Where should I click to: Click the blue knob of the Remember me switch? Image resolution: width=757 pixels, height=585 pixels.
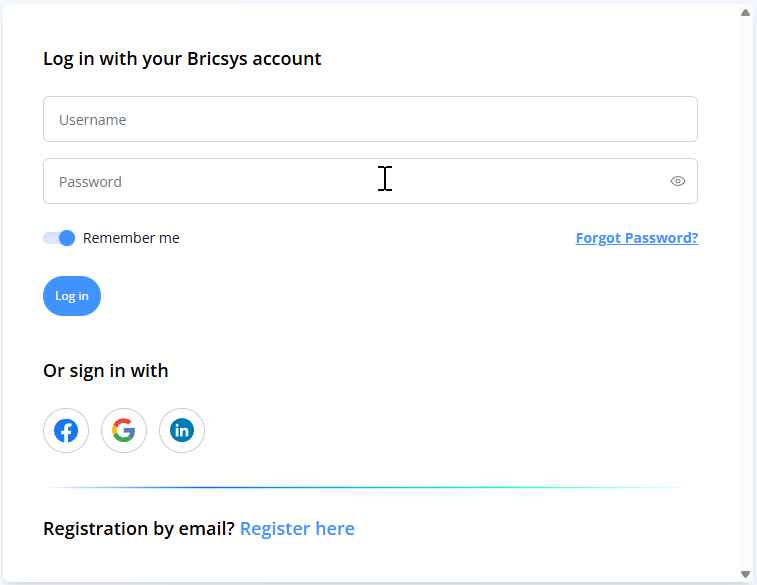(x=67, y=238)
